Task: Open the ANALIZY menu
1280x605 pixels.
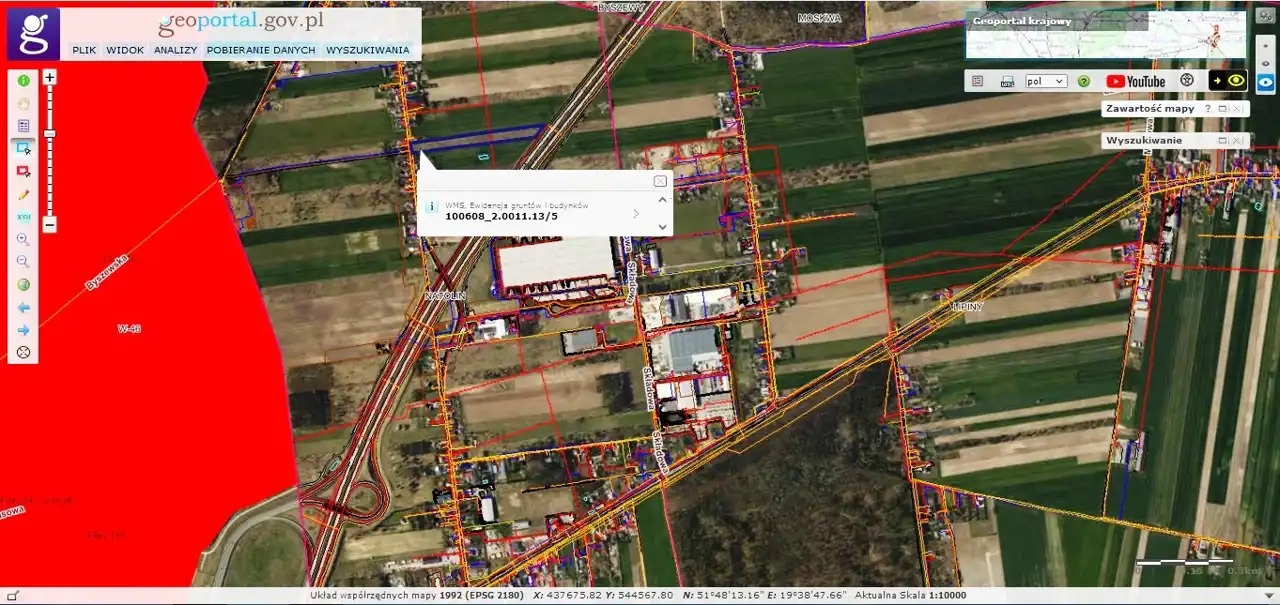Action: (175, 50)
